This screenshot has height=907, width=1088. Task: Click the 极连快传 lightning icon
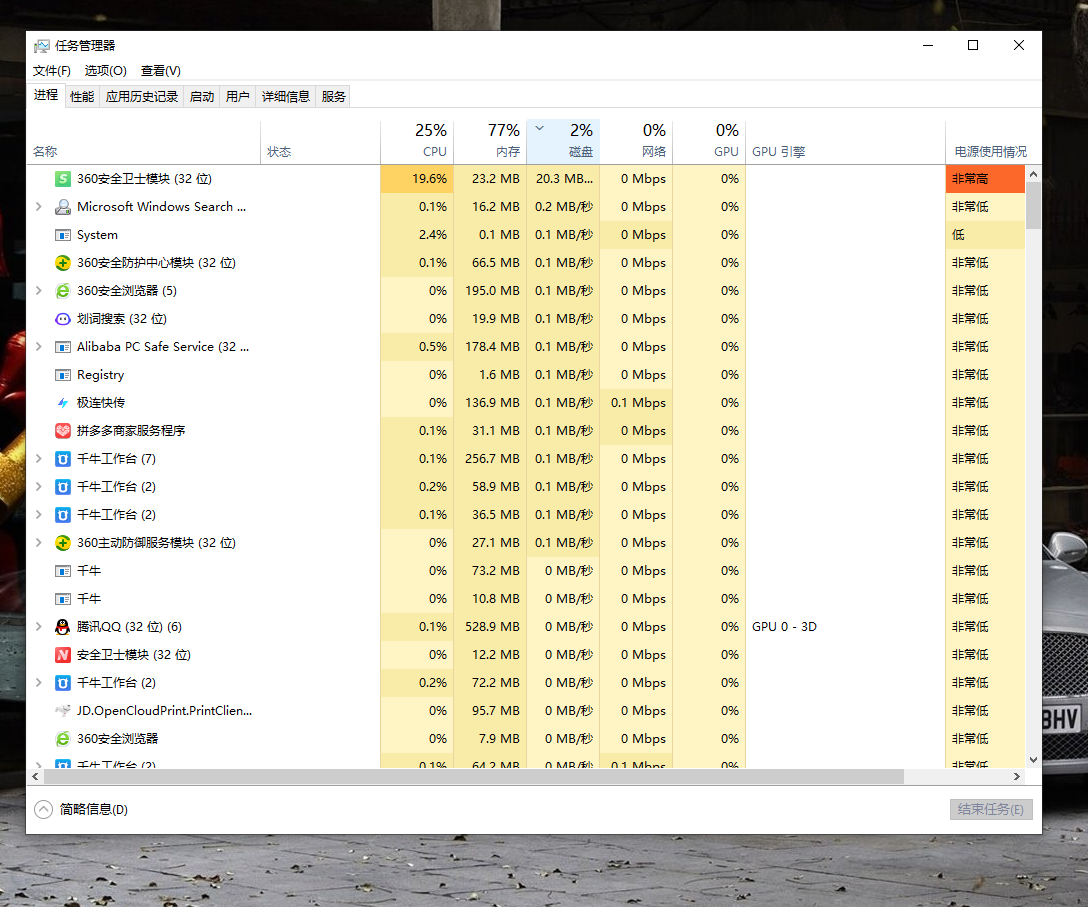(x=62, y=403)
